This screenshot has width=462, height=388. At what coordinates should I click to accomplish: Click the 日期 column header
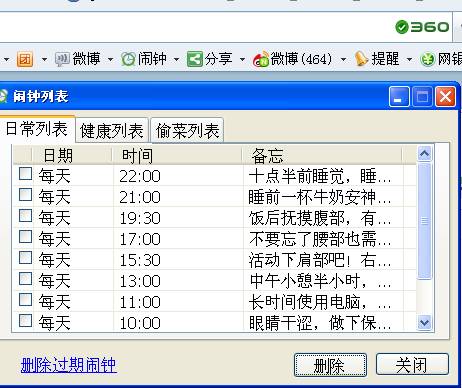pyautogui.click(x=72, y=155)
